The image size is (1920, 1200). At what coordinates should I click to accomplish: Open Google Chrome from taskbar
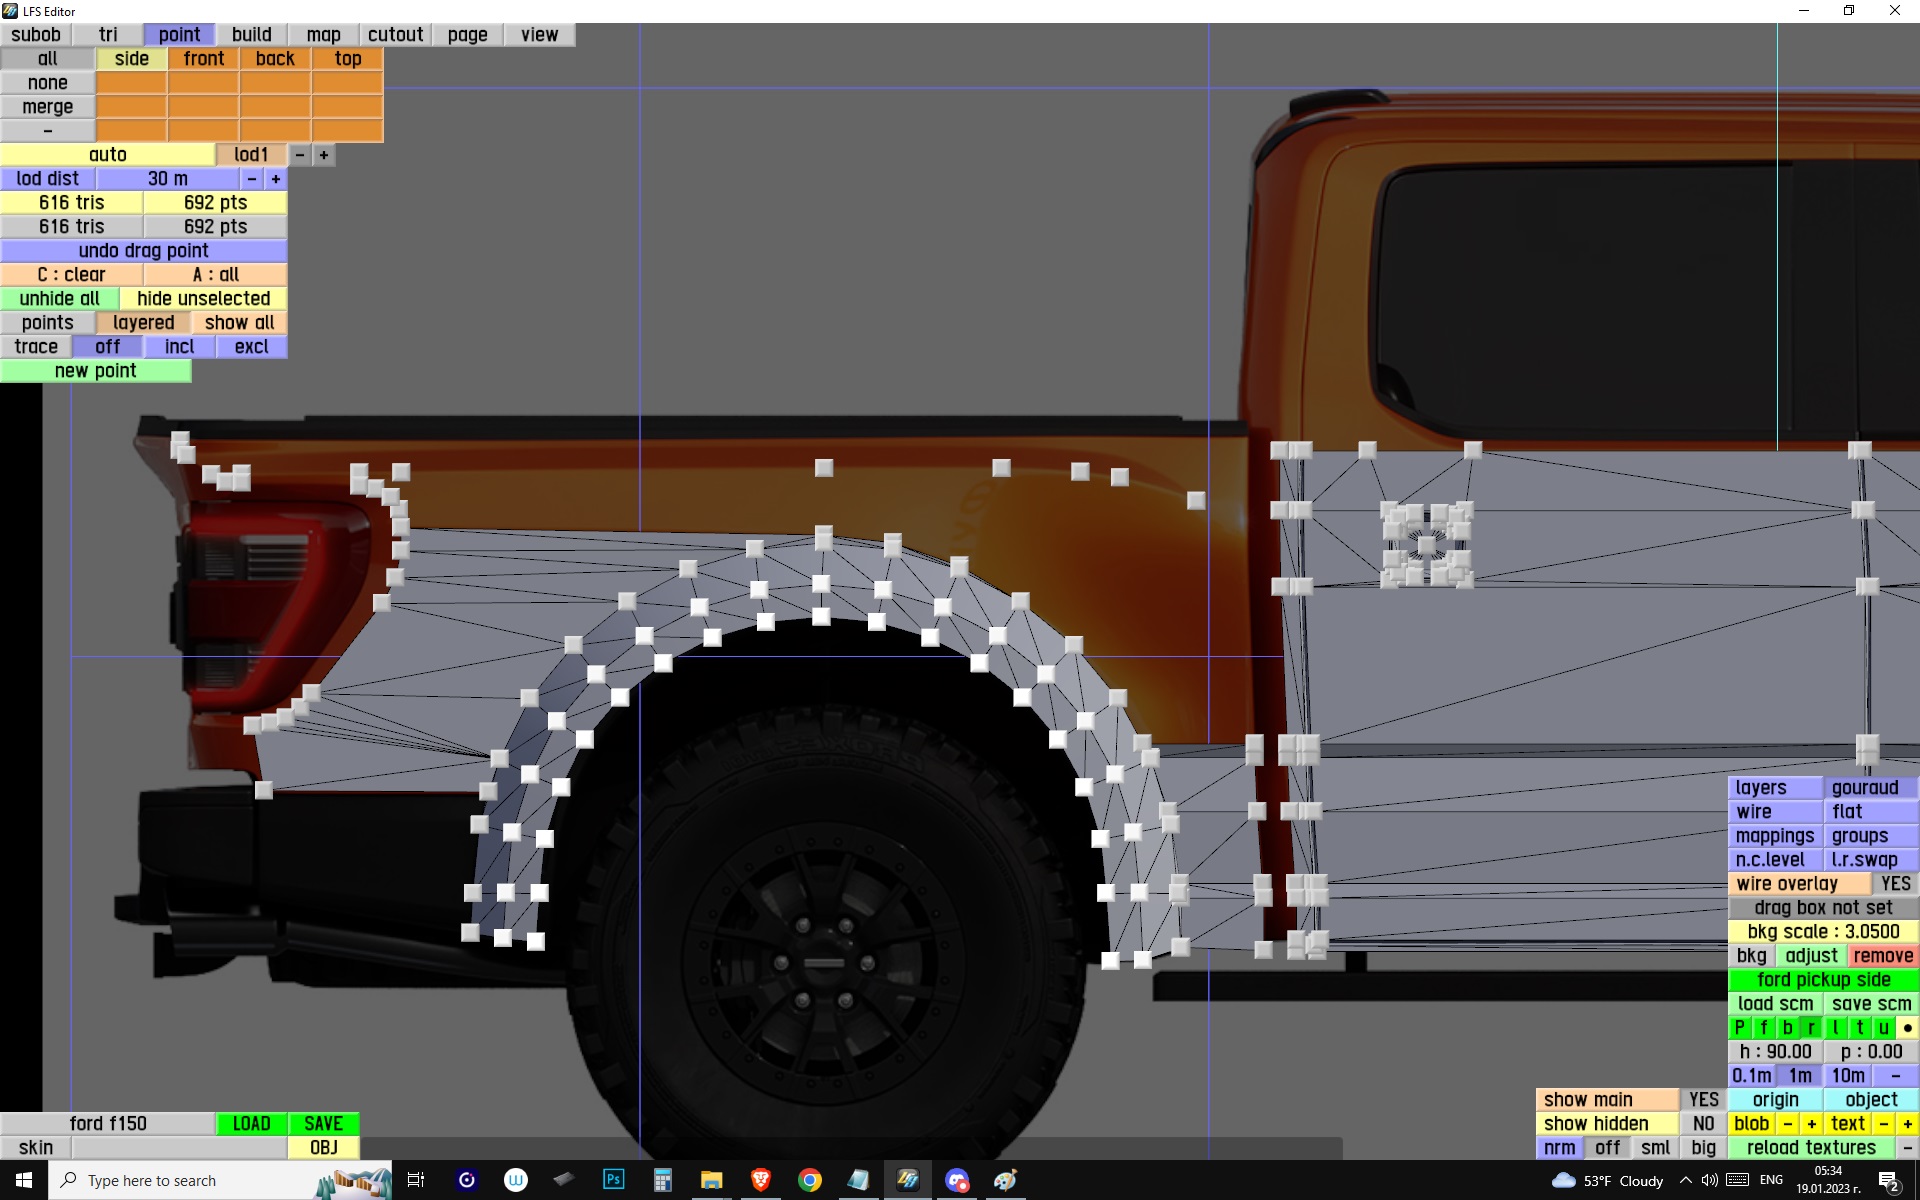809,1180
